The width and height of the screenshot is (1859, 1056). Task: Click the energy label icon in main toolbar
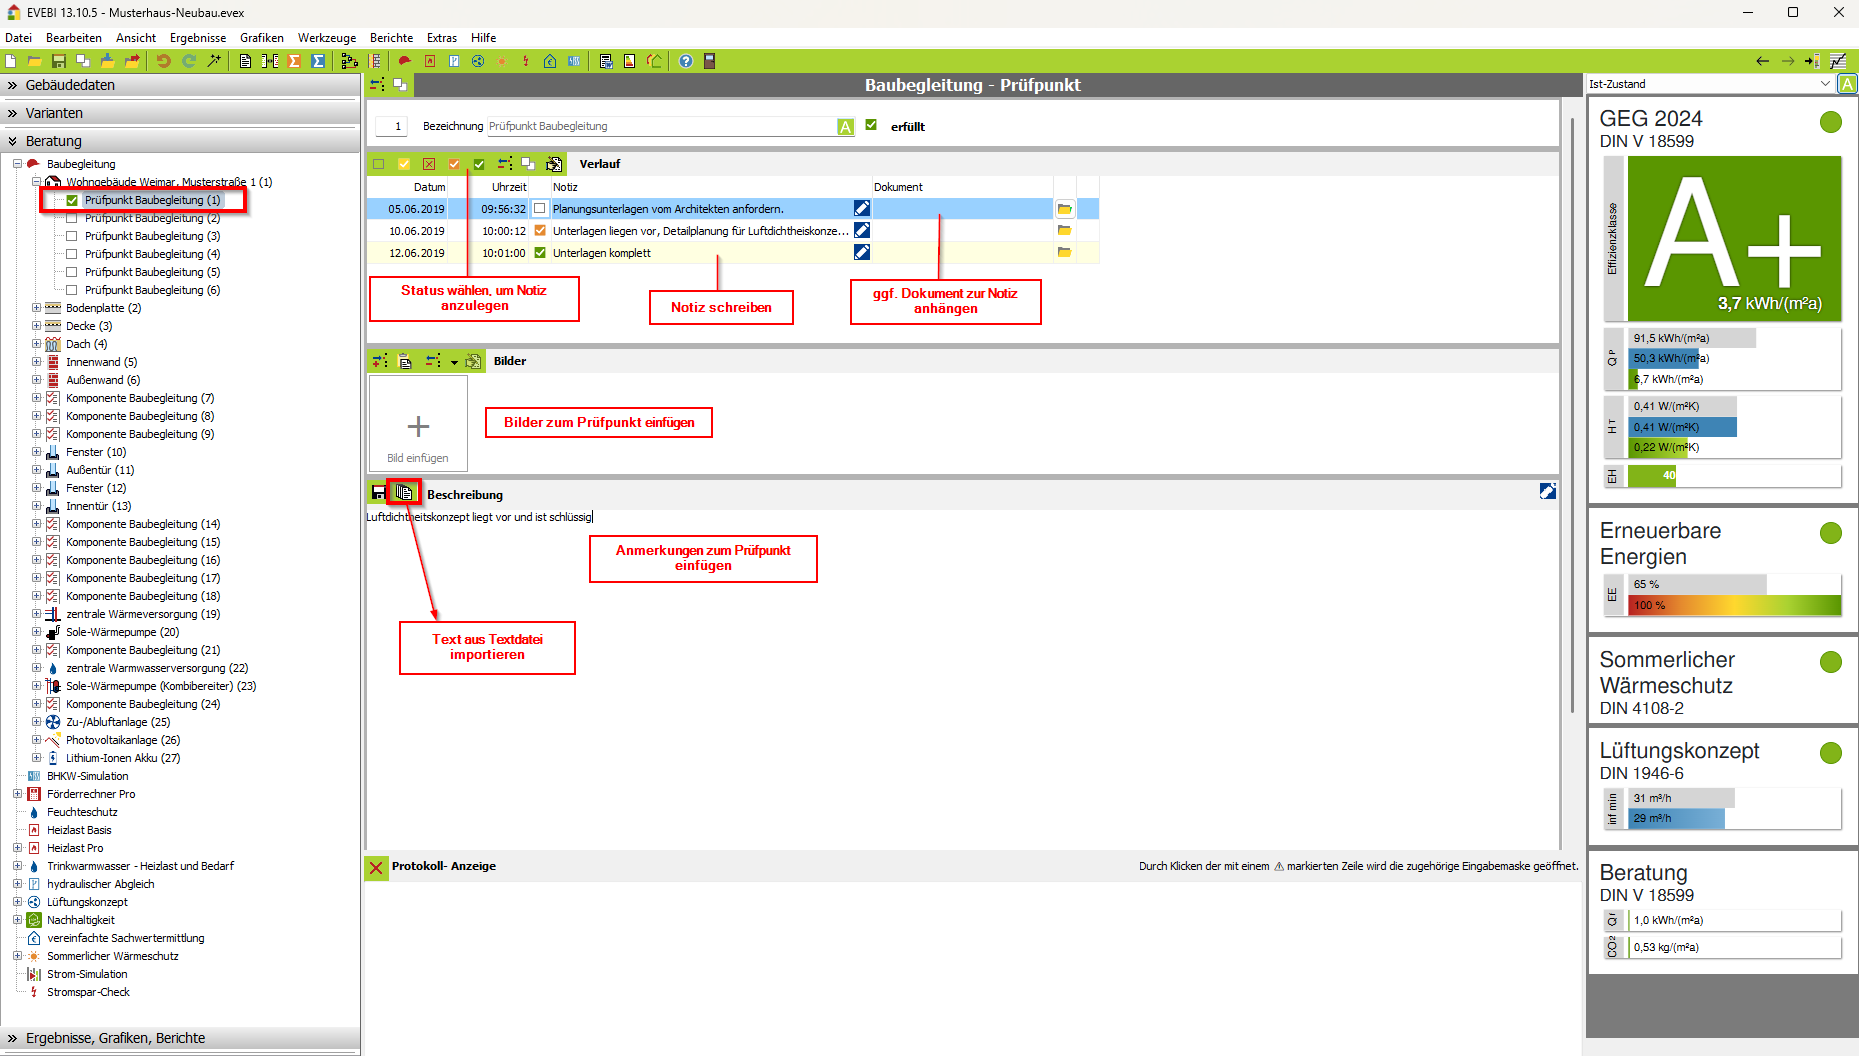[x=629, y=61]
